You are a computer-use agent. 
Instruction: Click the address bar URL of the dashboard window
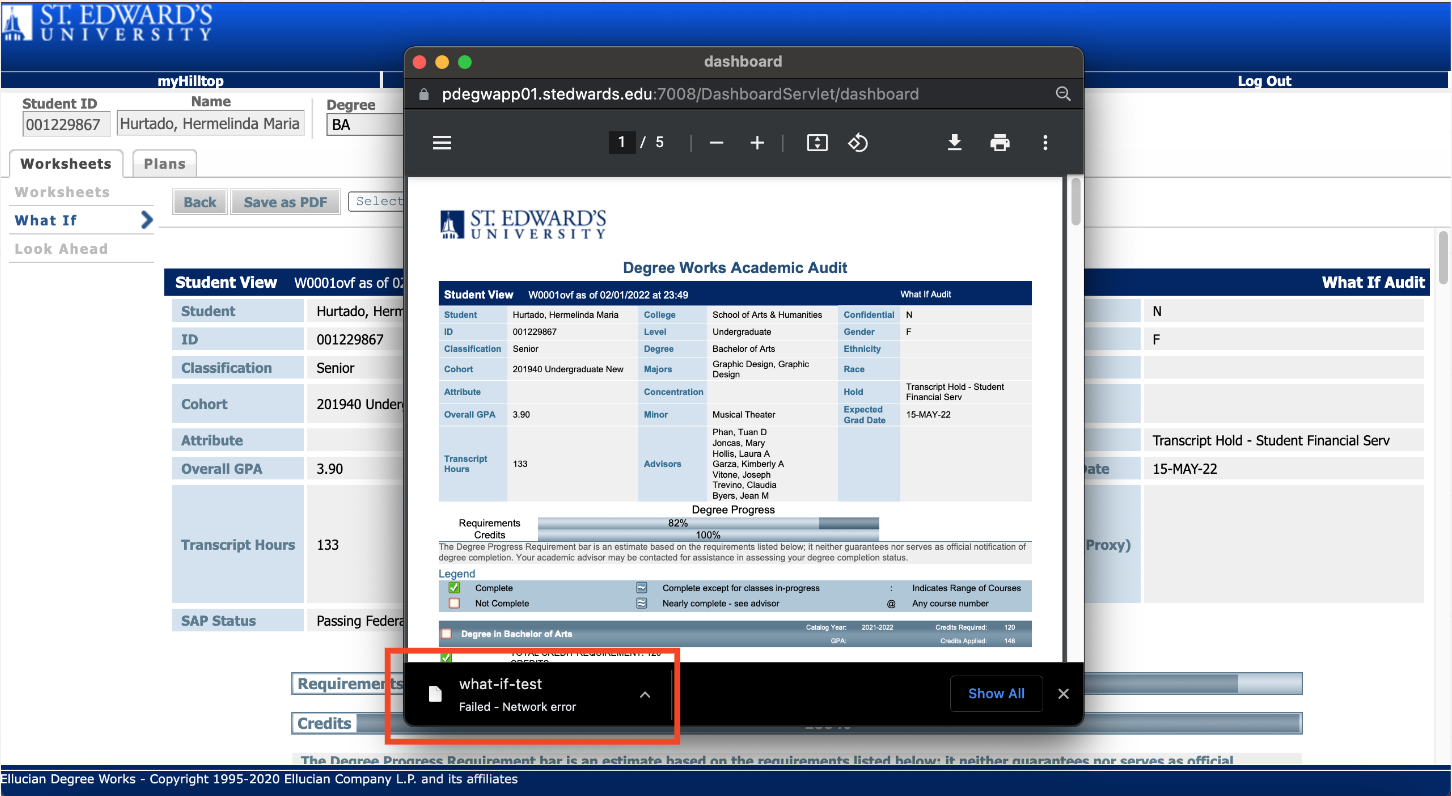pyautogui.click(x=679, y=94)
